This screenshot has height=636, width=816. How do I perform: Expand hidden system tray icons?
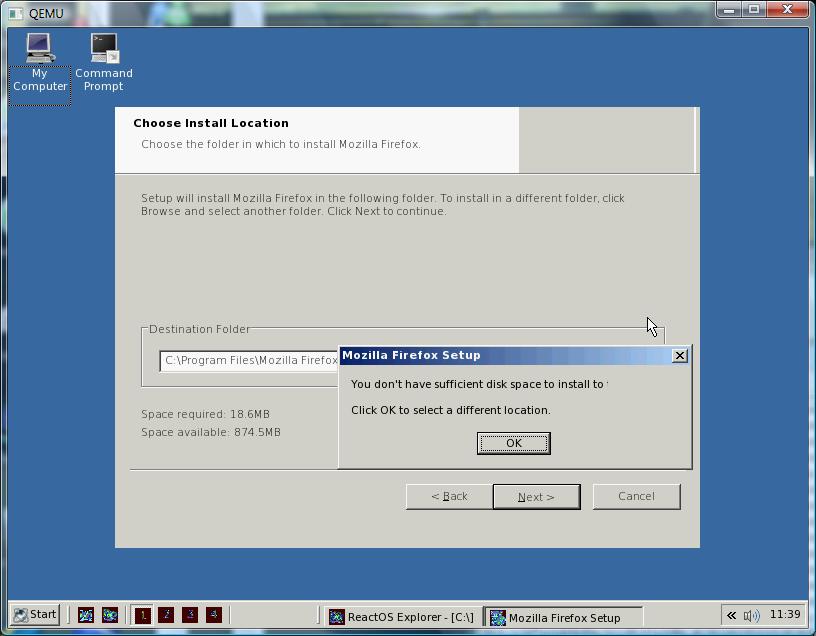point(731,616)
